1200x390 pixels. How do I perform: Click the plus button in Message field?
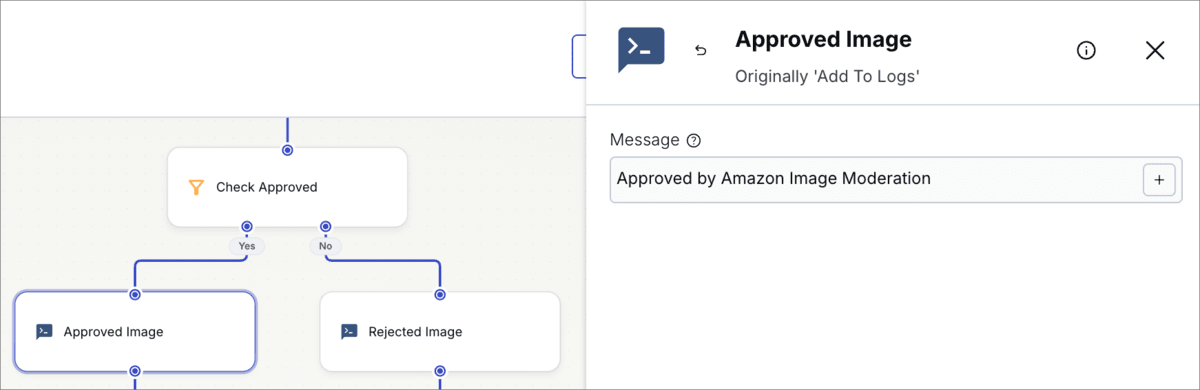1159,180
